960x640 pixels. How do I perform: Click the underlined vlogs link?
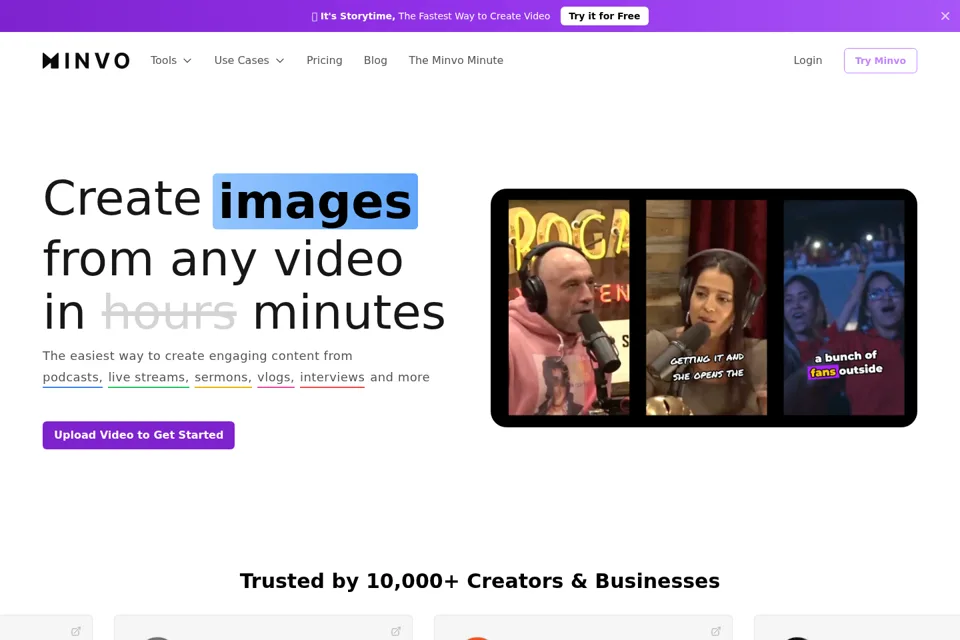pos(276,377)
